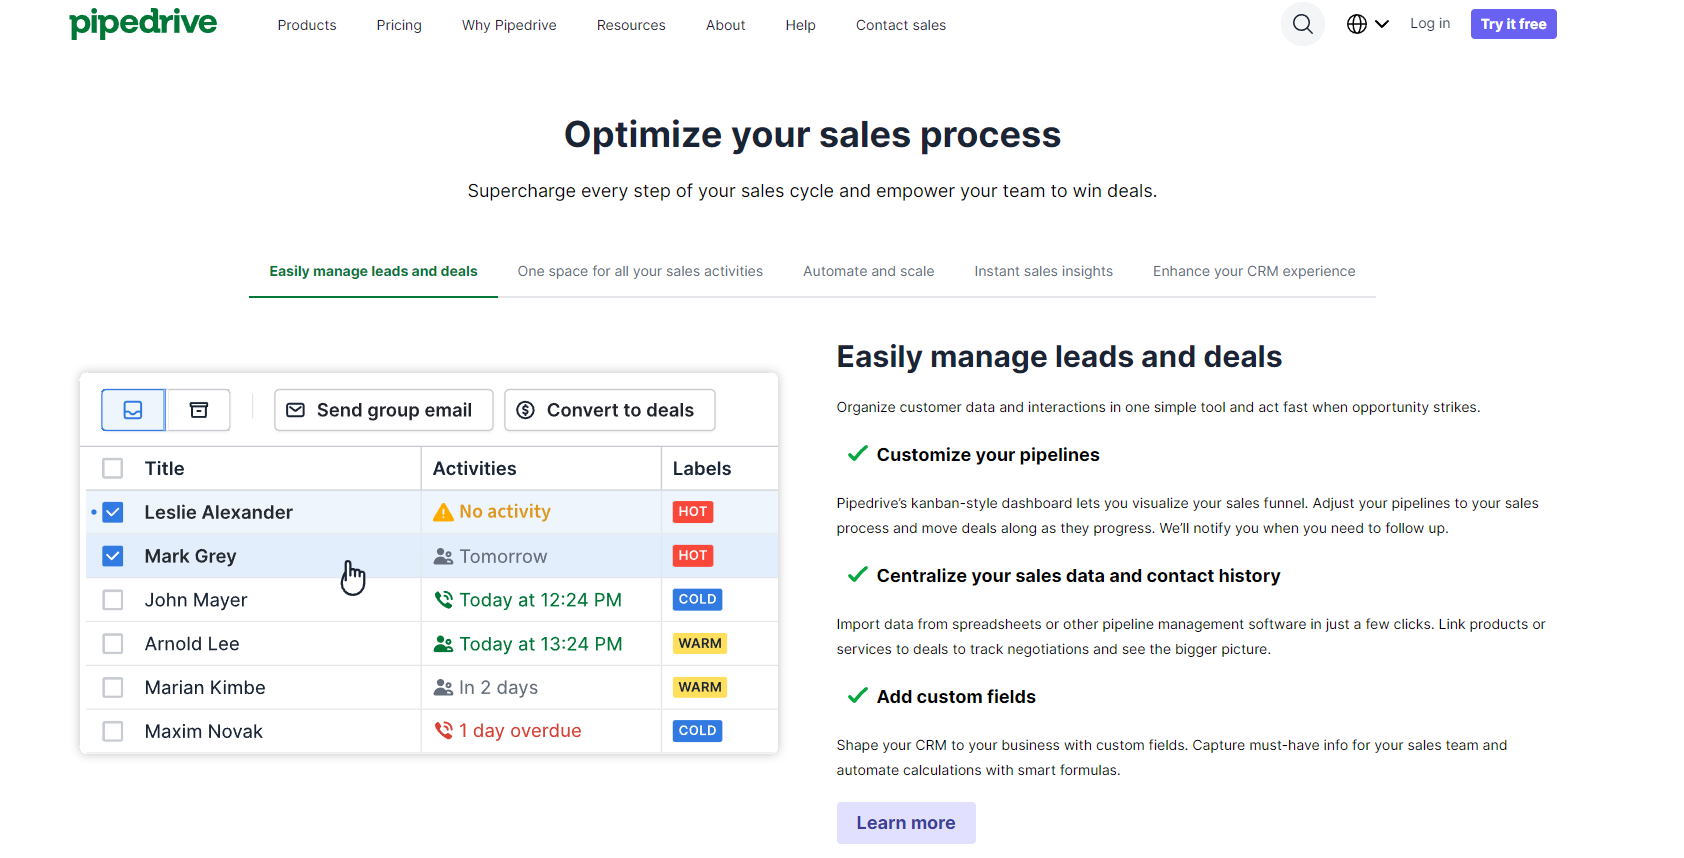Viewport: 1684px width, 858px height.
Task: Check the Maxim Novak checkbox
Action: pos(113,732)
